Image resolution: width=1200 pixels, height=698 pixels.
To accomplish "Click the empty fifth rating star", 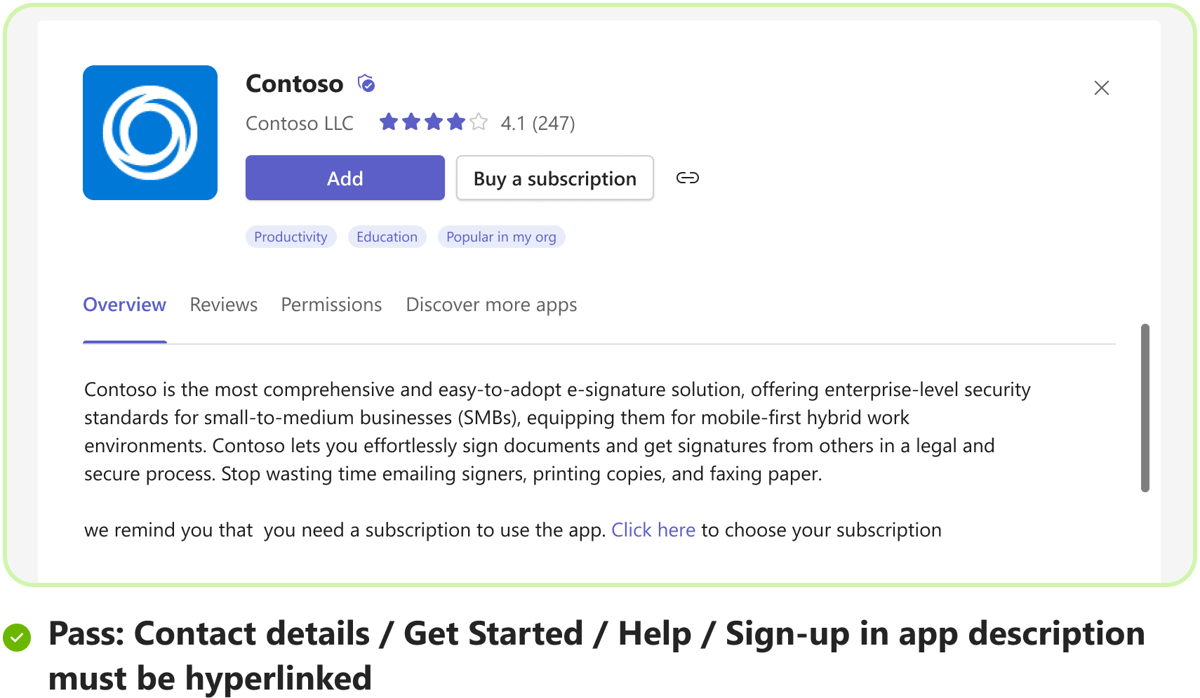I will tap(478, 121).
